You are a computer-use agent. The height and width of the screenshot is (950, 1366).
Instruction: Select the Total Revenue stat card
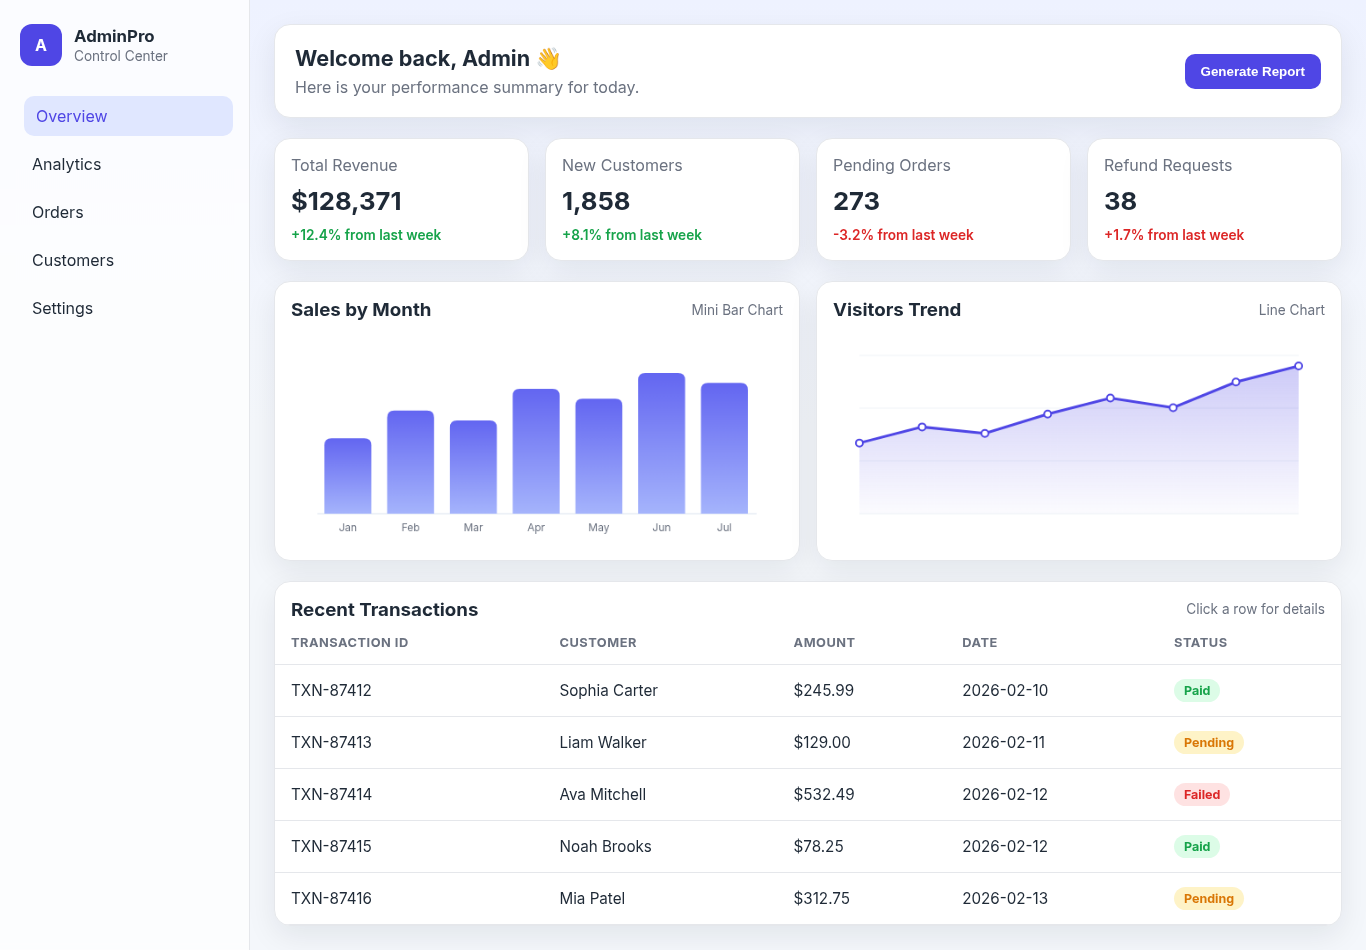click(x=401, y=199)
